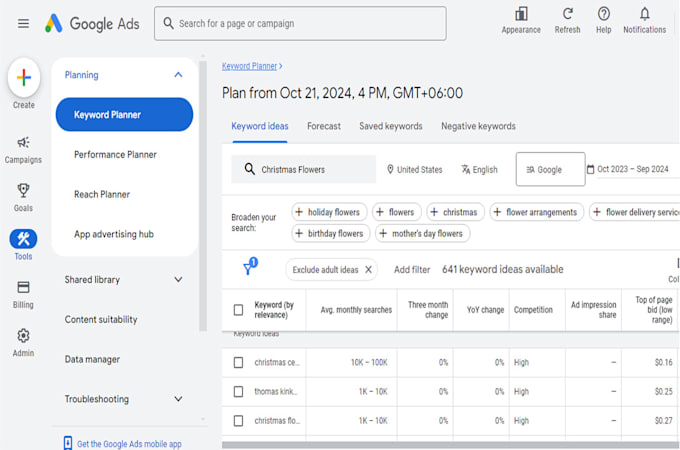The image size is (680, 450).
Task: Open Performance Planner
Action: 115,154
